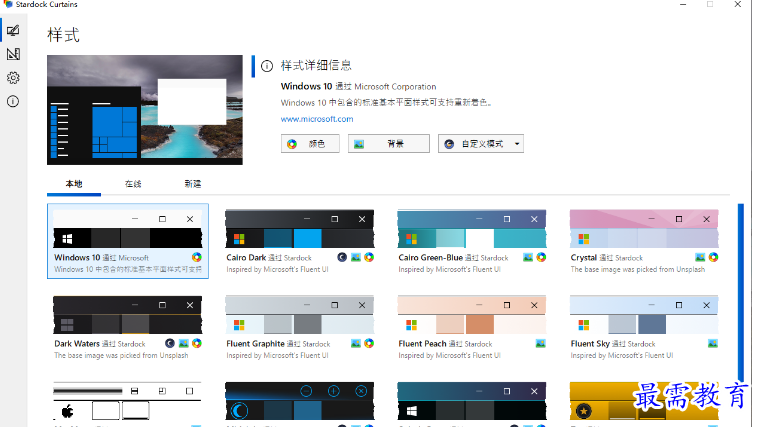Open the settings gear in sidebar
The width and height of the screenshot is (757, 427).
13,78
